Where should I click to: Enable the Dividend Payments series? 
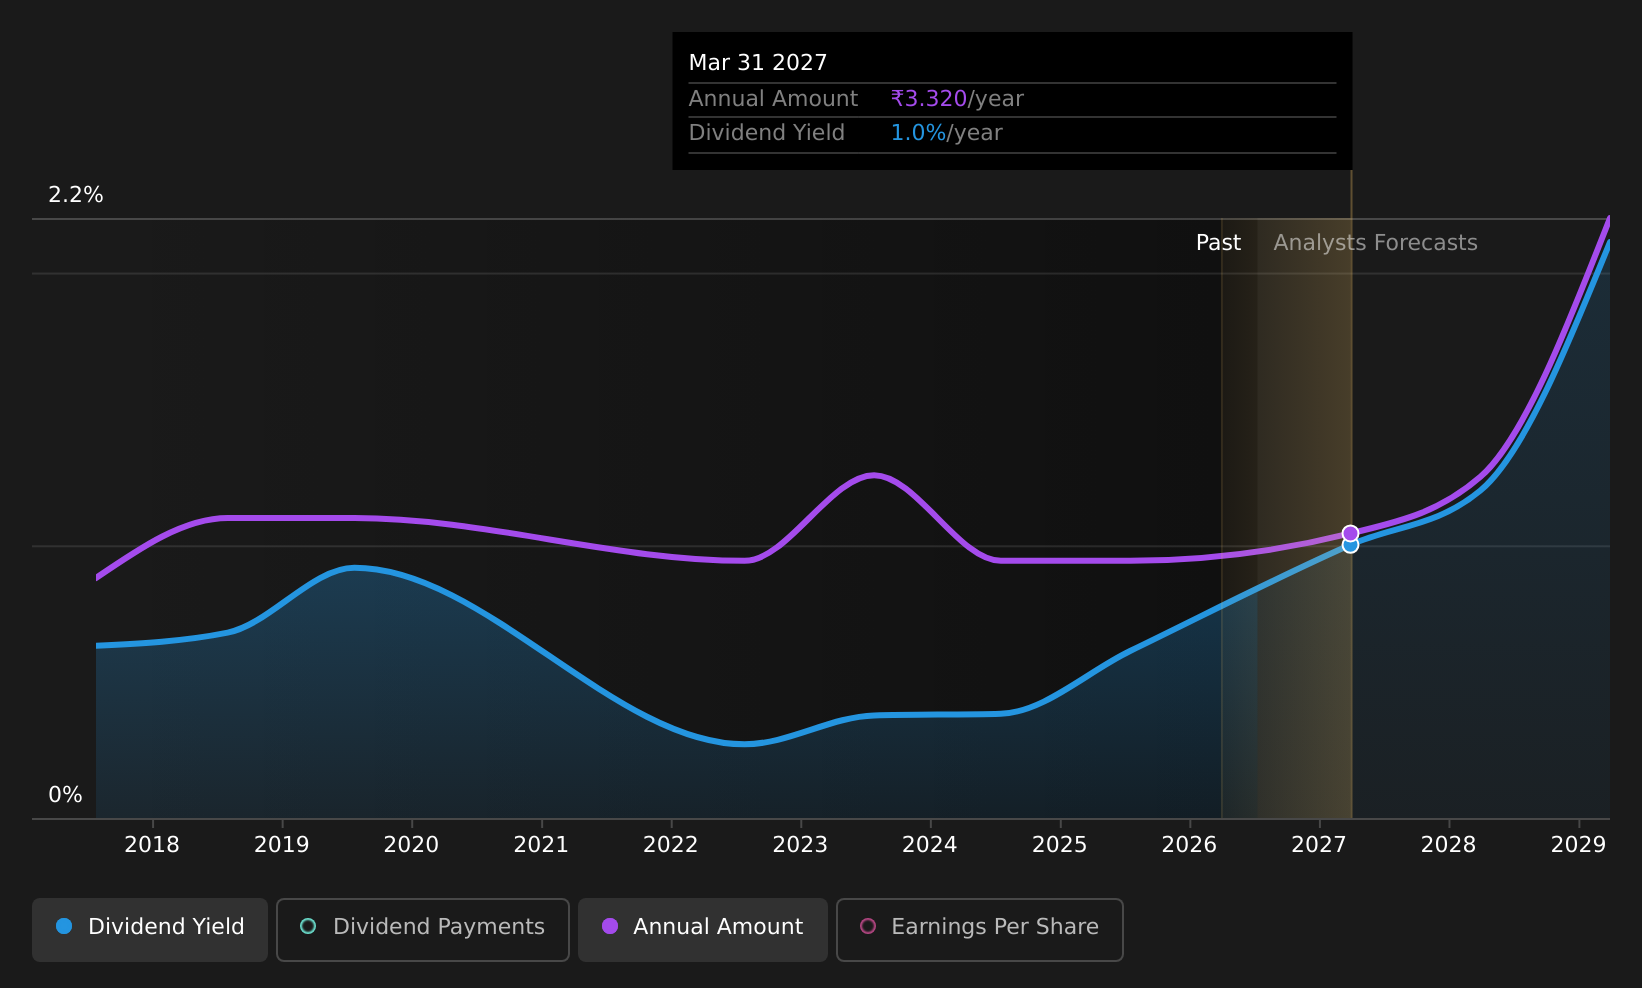(422, 929)
